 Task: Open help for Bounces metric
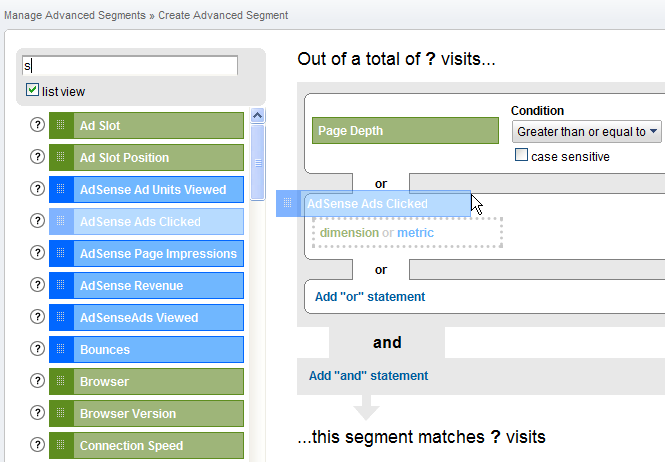tap(37, 349)
